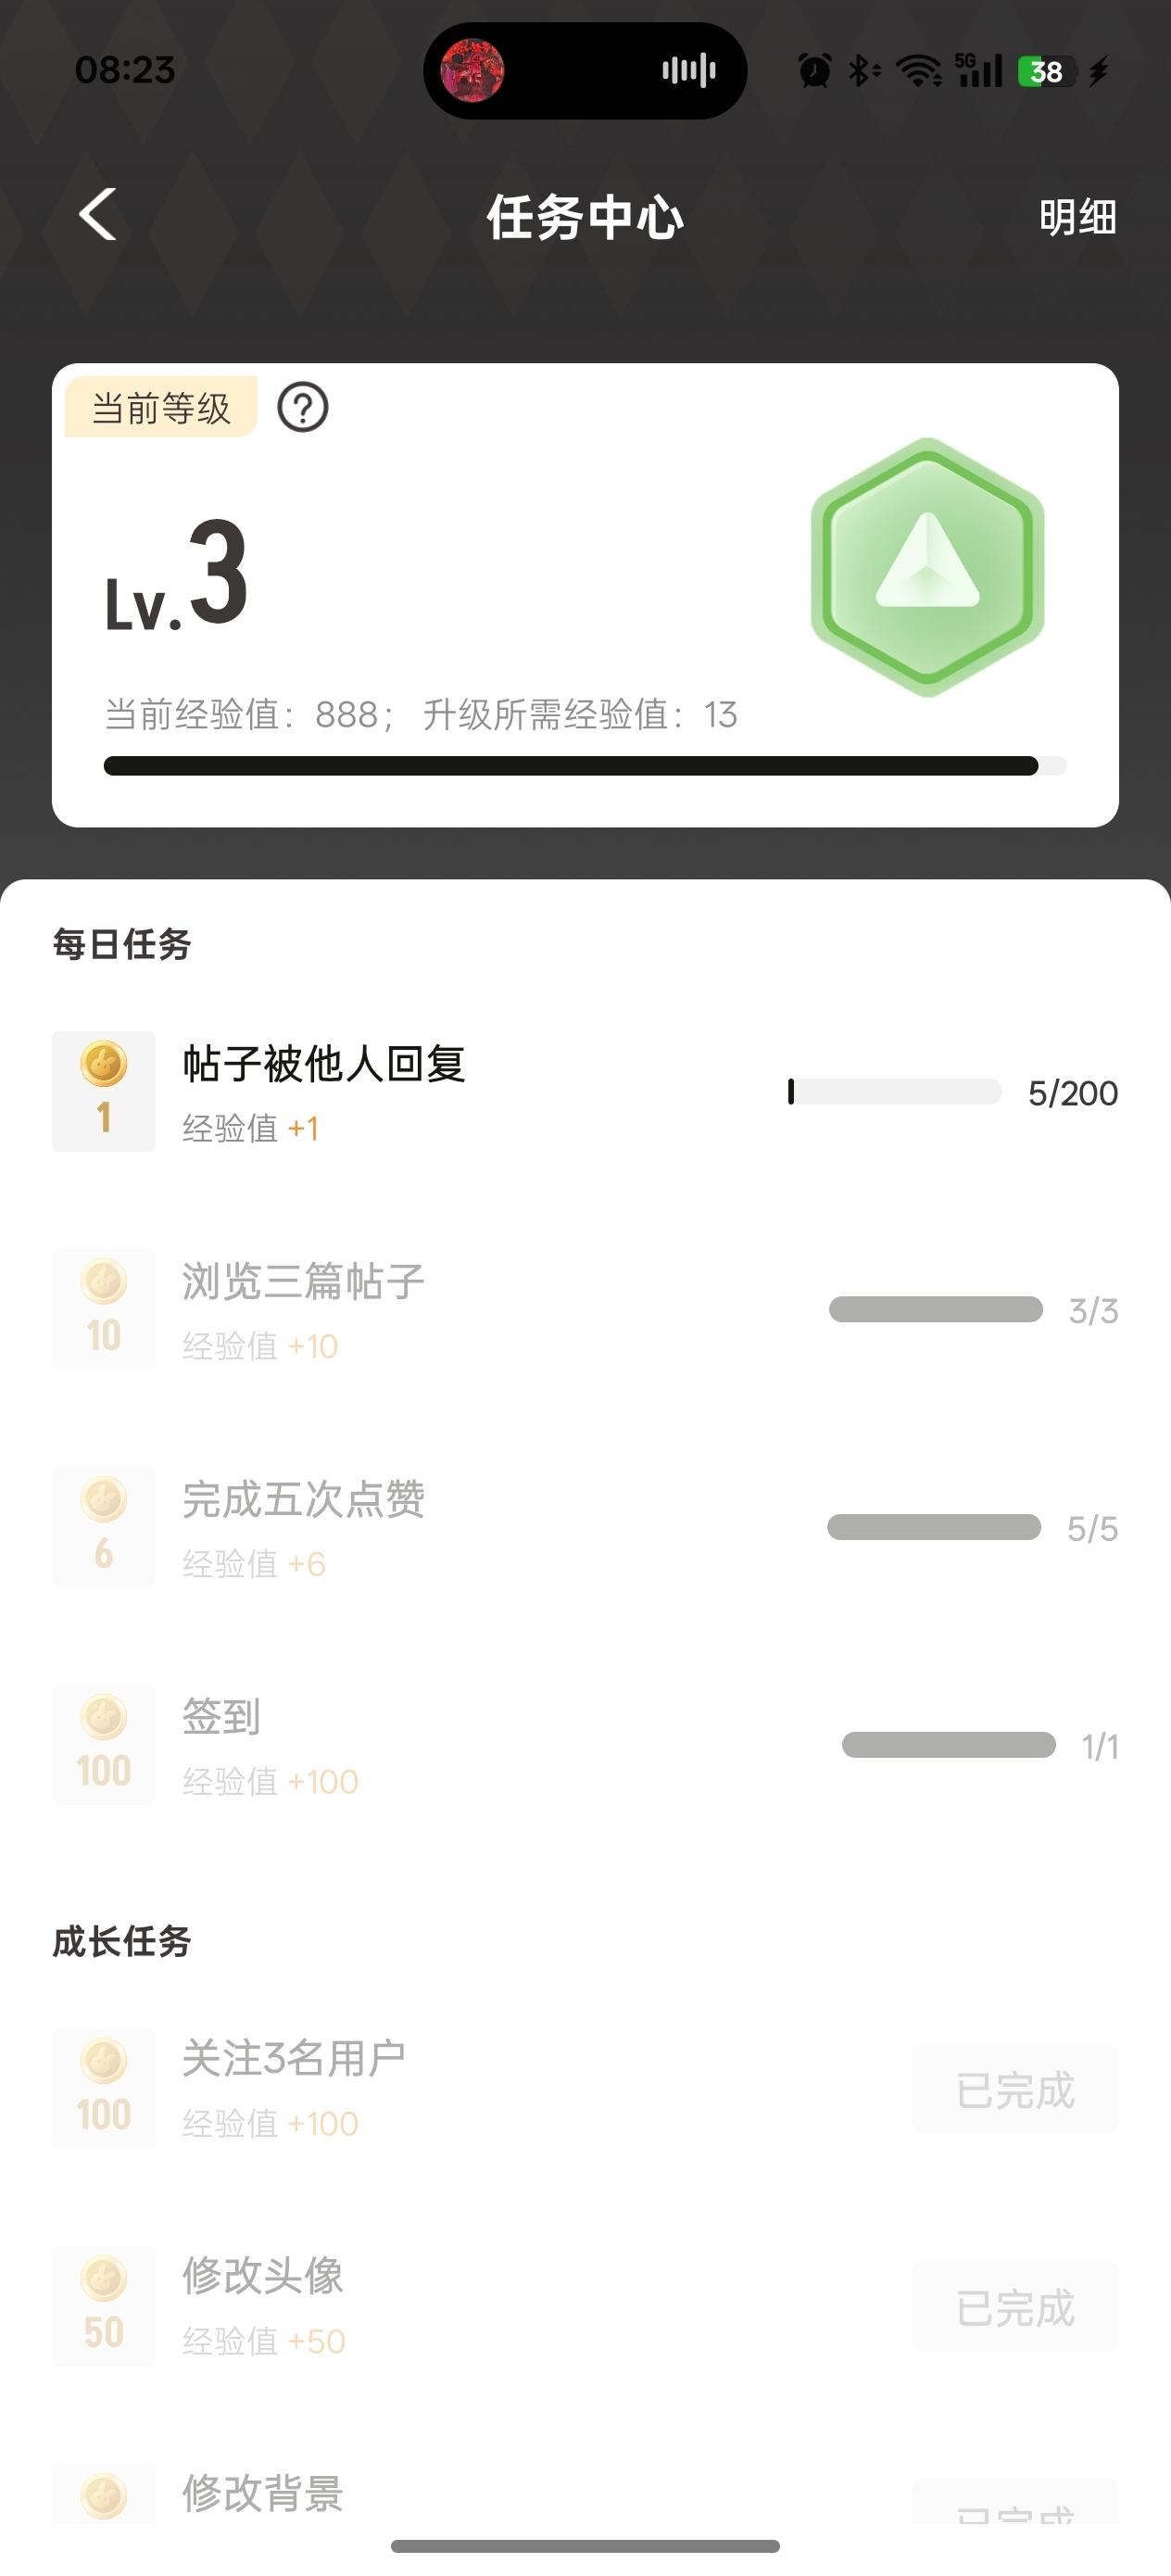Screen dimensions: 1171x2576
Task: Tap the back arrow icon
Action: (98, 215)
